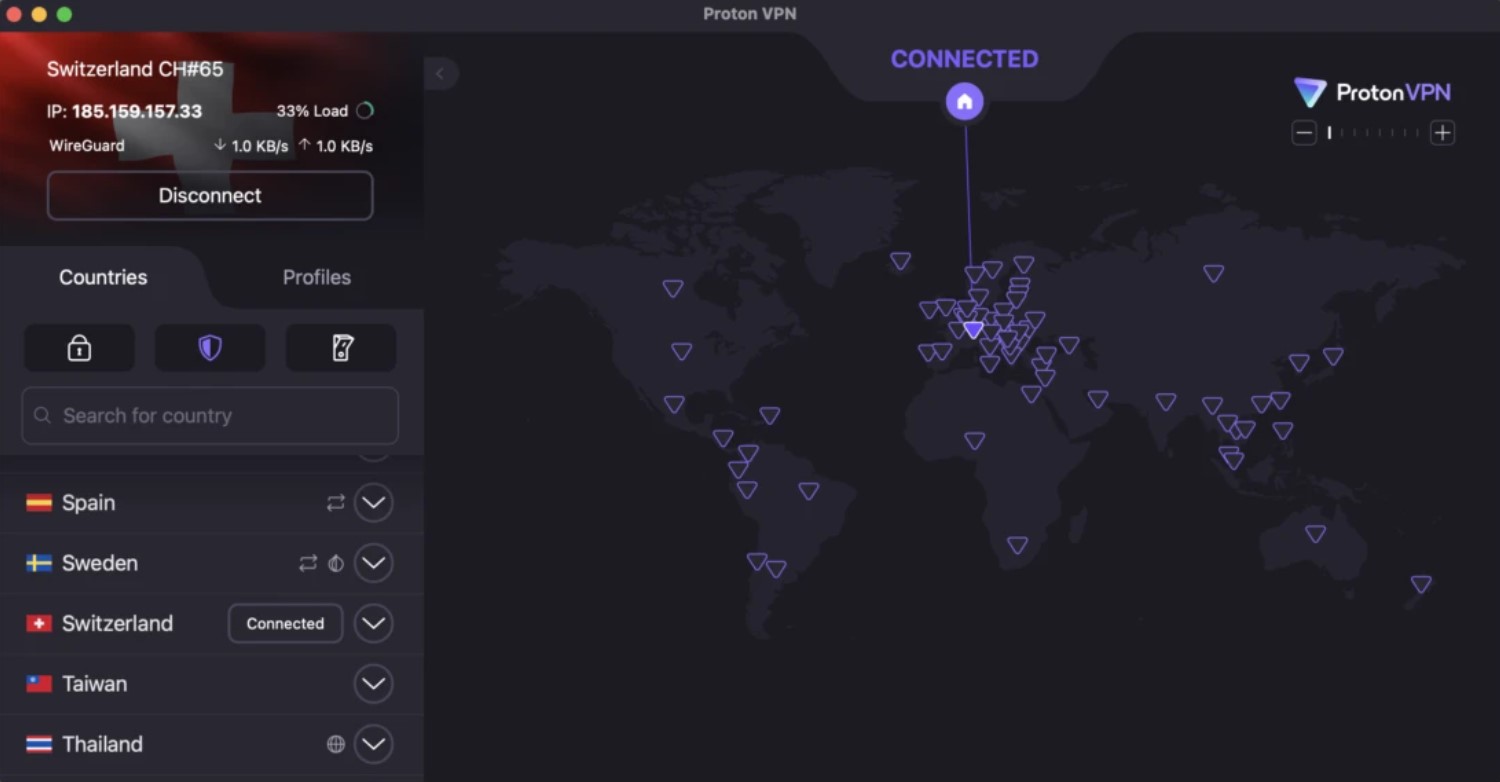Open the Profiles tab

point(316,277)
